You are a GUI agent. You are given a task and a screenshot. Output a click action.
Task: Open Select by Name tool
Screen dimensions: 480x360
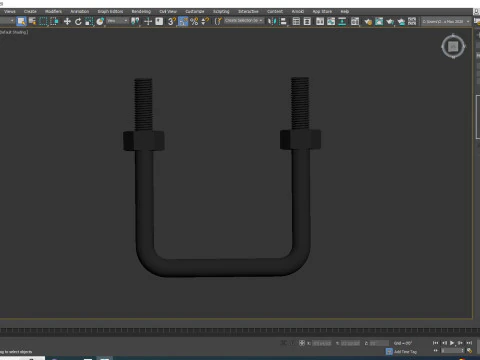(32, 21)
